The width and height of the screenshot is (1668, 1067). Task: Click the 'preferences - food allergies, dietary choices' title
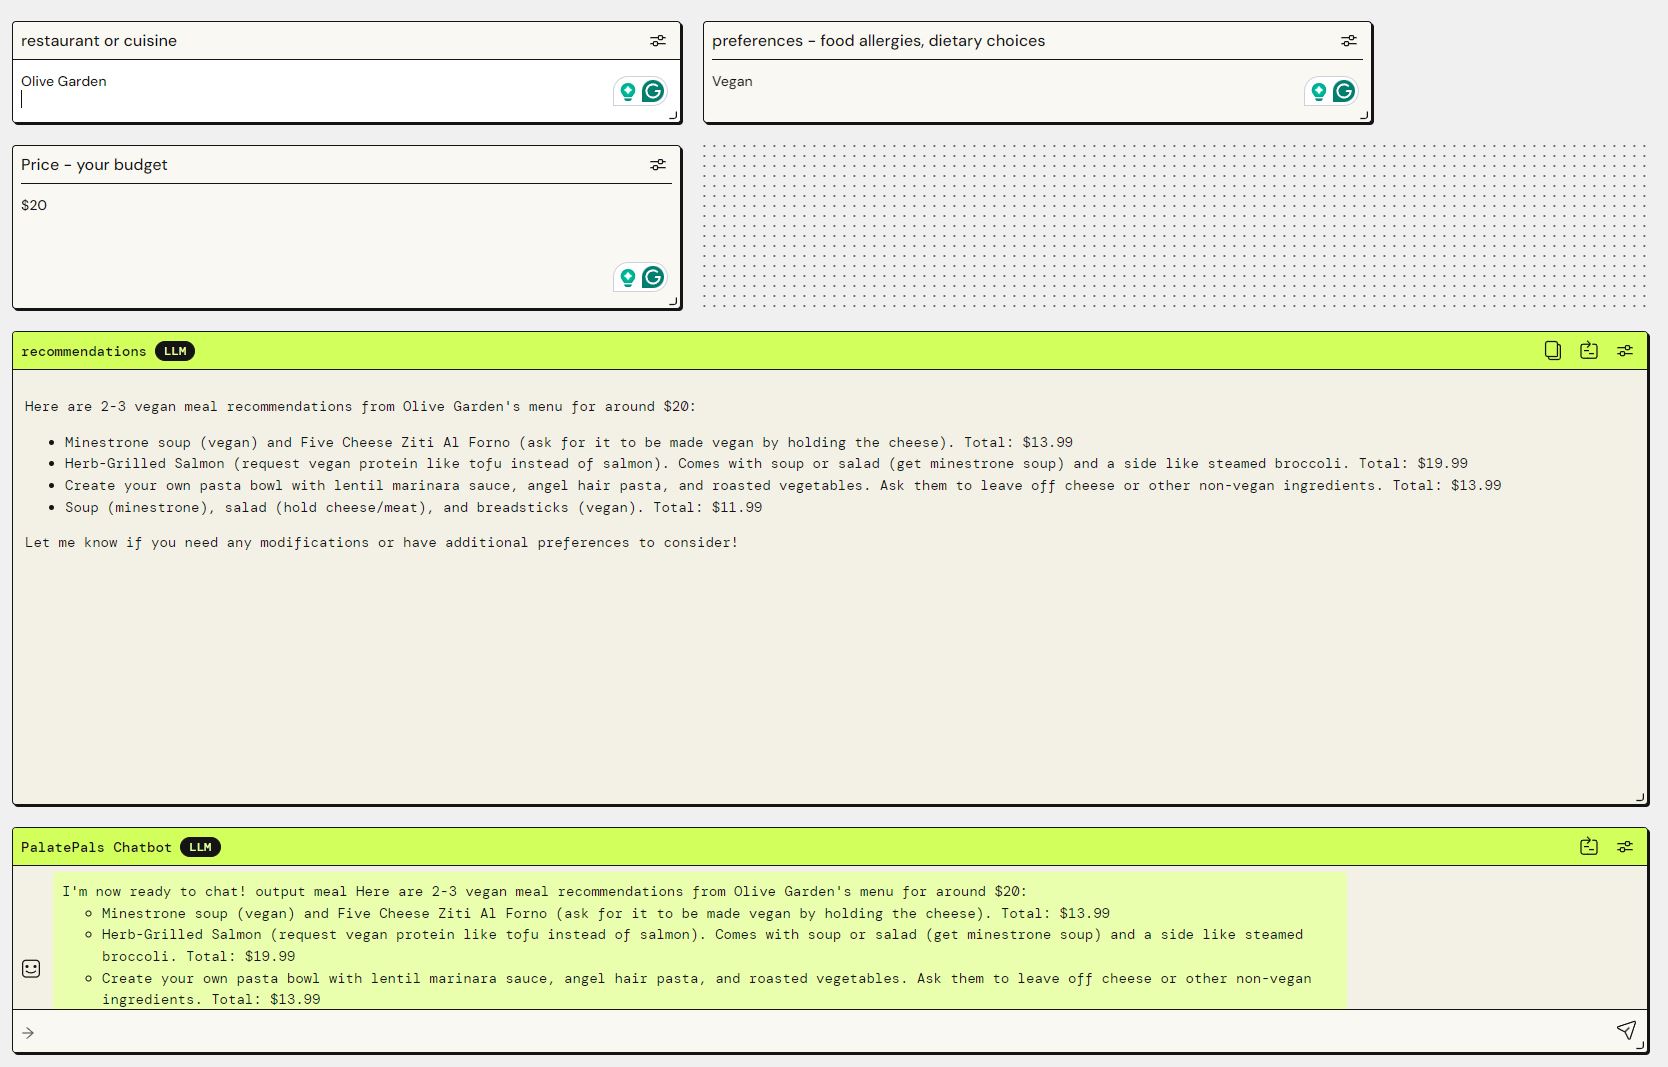pyautogui.click(x=878, y=41)
